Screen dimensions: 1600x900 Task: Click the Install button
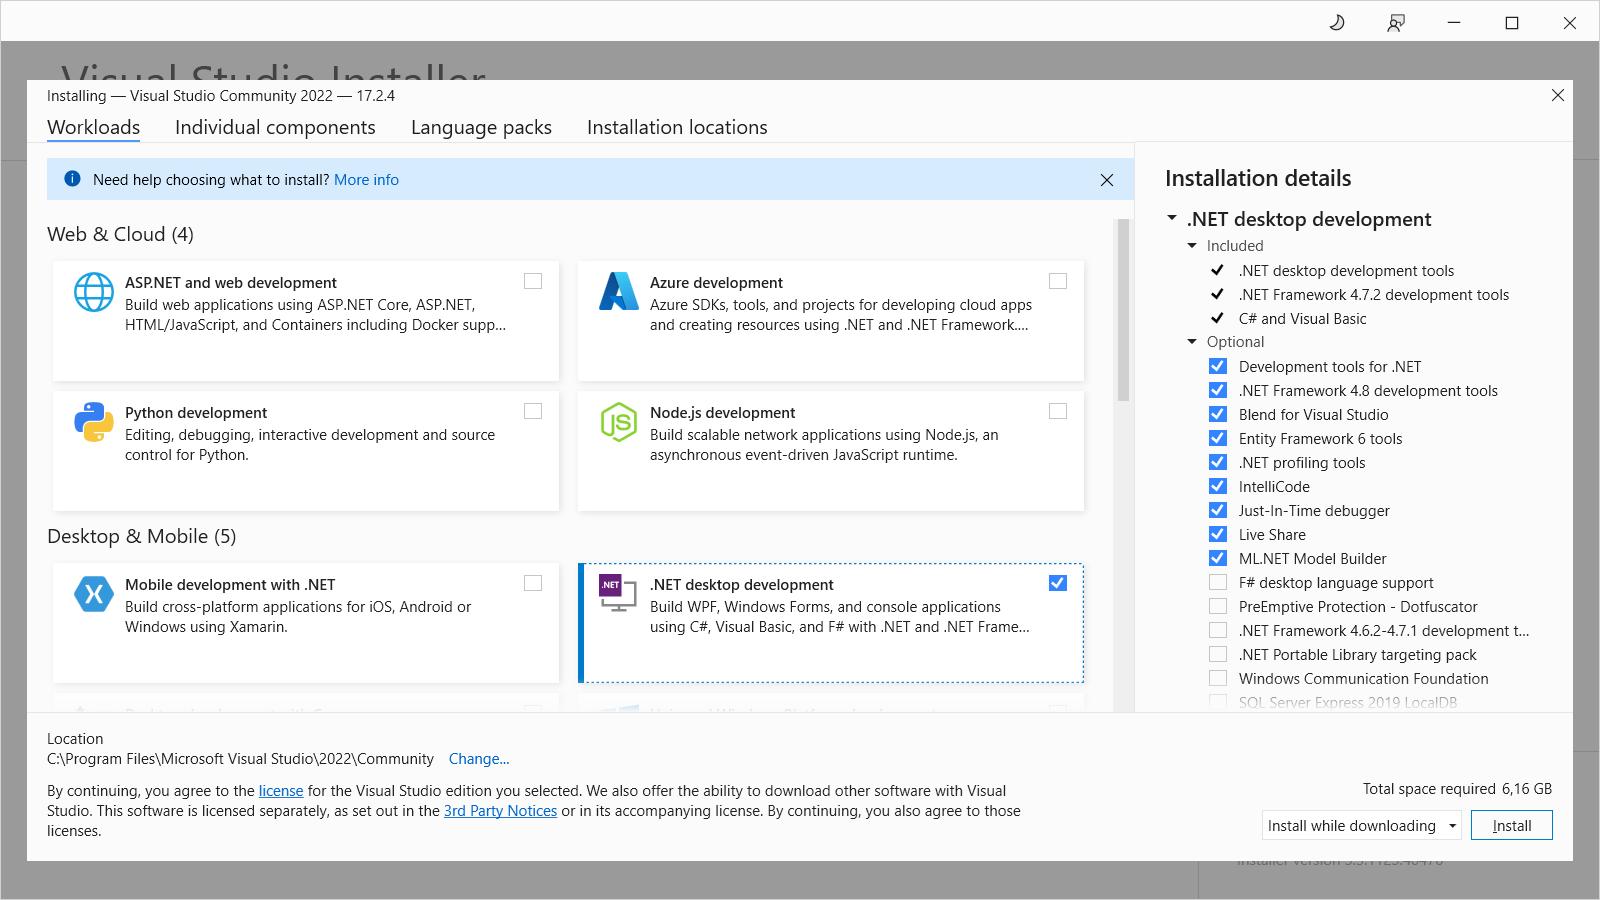1512,826
